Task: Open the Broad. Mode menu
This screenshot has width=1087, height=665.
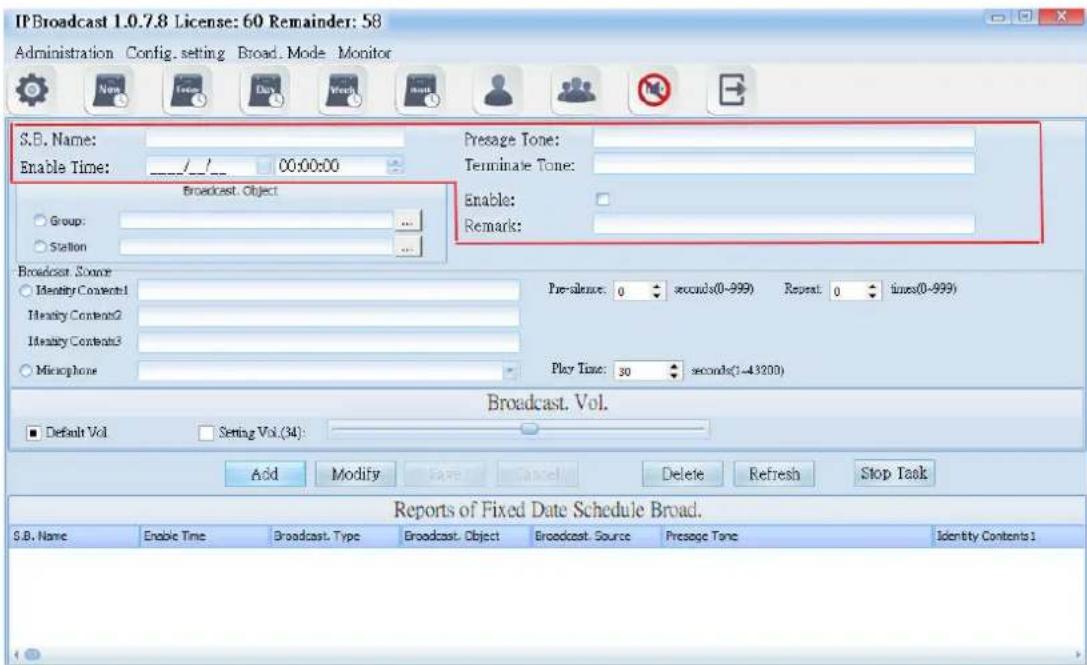Action: [281, 53]
